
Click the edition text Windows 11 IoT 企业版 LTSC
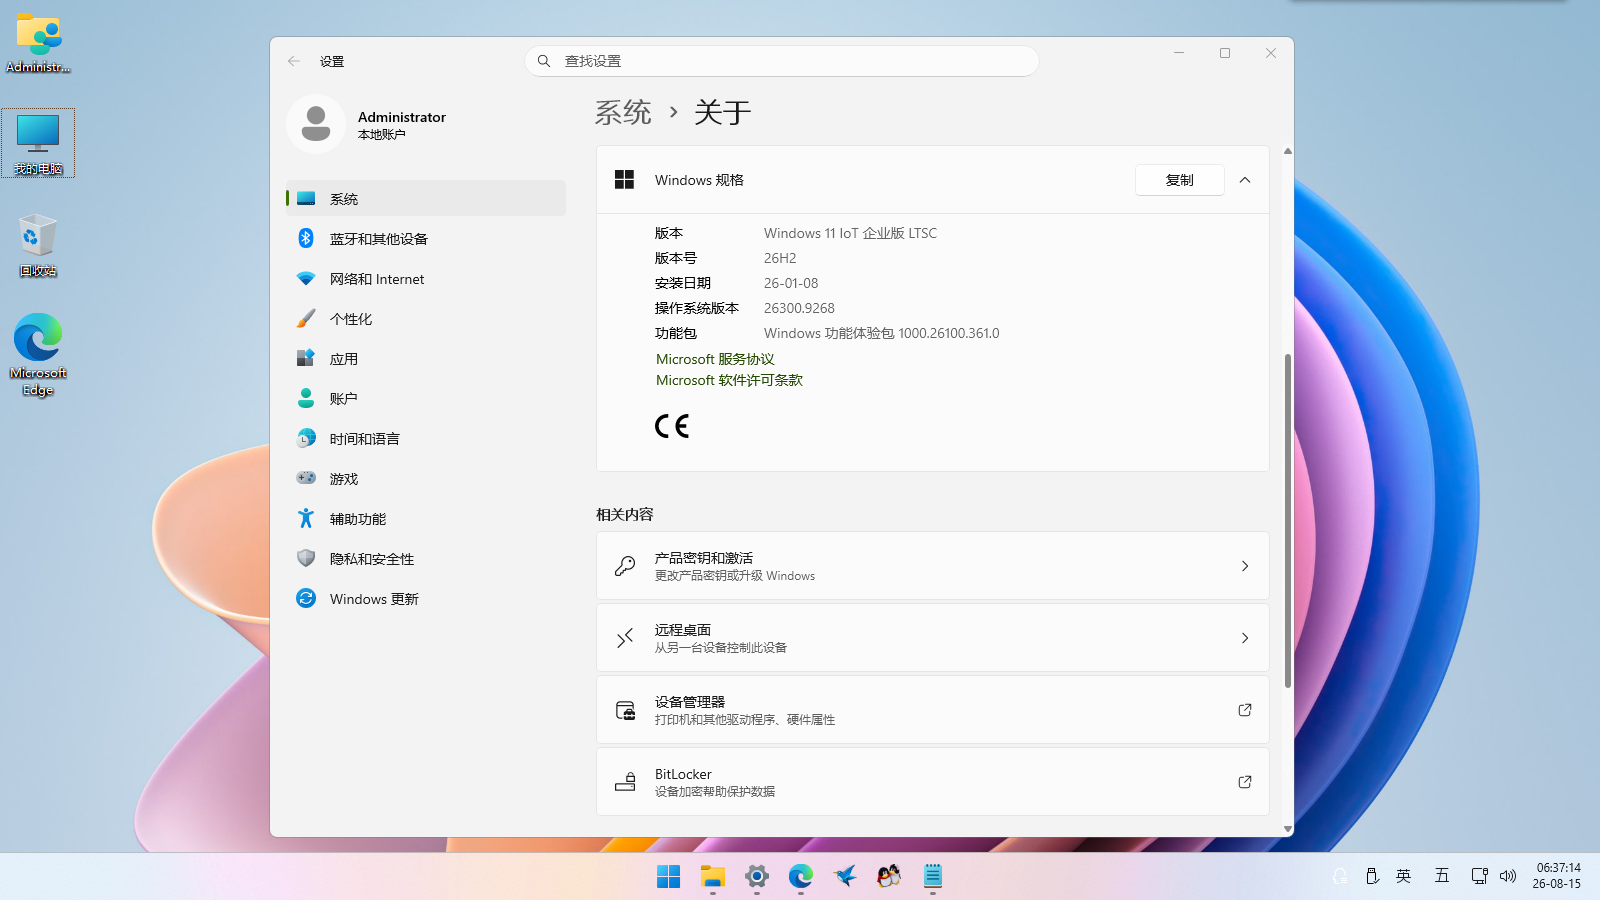point(850,233)
